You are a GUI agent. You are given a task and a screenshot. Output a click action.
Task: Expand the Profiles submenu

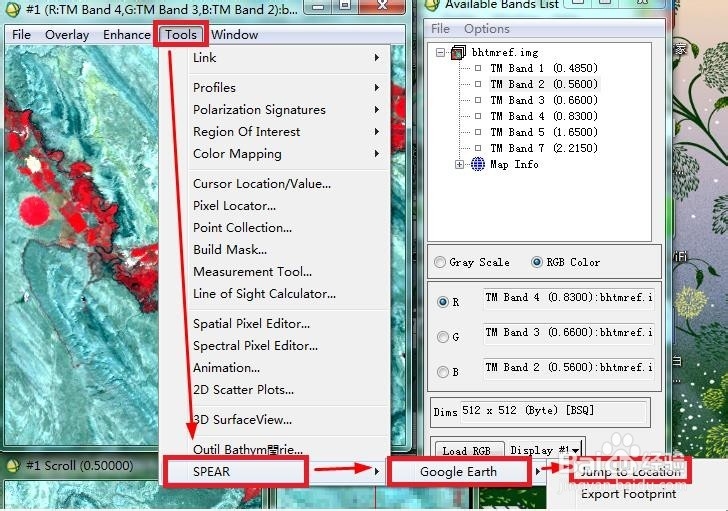288,87
